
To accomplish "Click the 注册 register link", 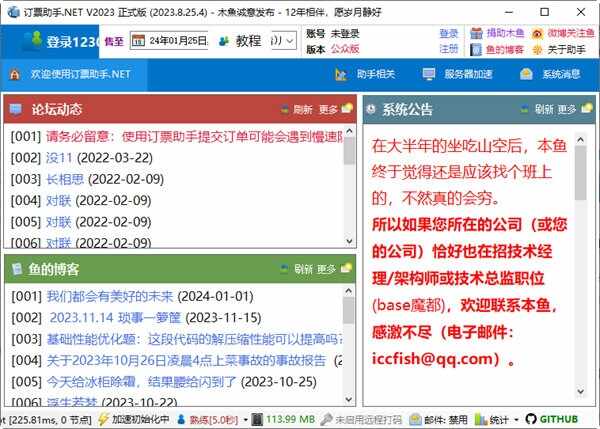I will pyautogui.click(x=448, y=49).
